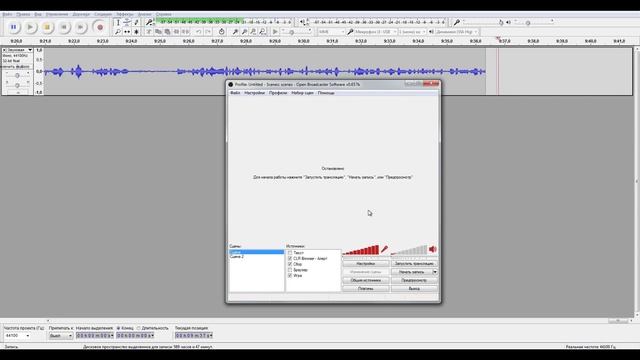
Task: Open the recording channels dropdown
Action: pos(412,31)
